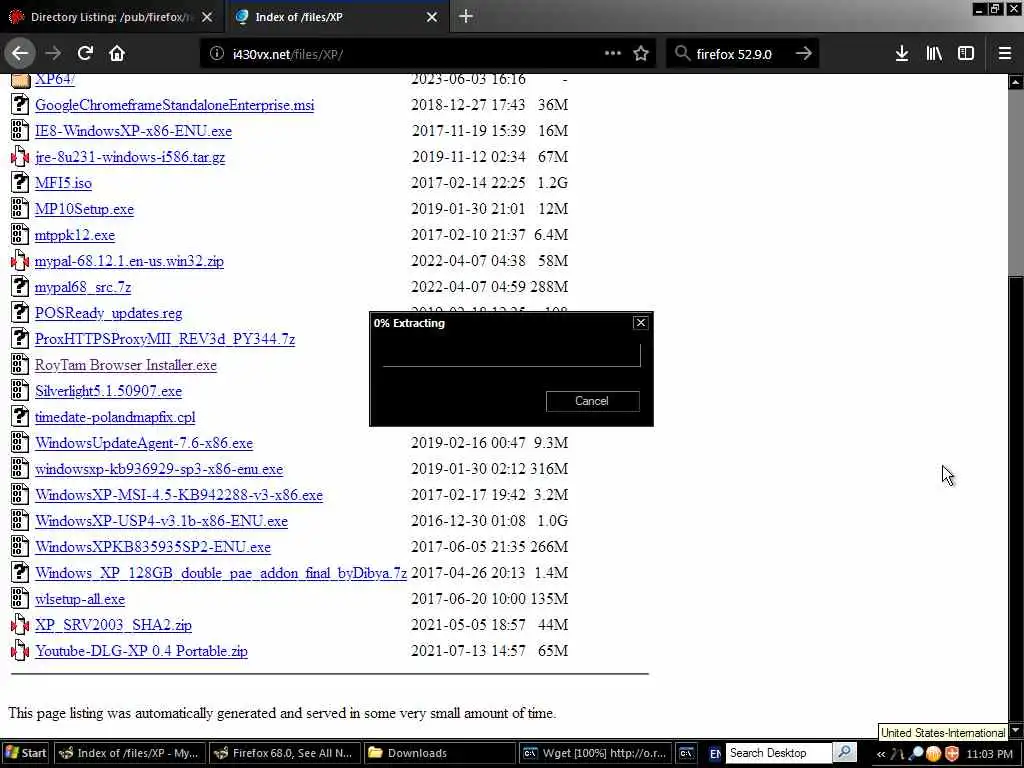
Task: Open WindowsXP-USP4-v3.1b-x86-ENU.exe link
Action: (161, 521)
